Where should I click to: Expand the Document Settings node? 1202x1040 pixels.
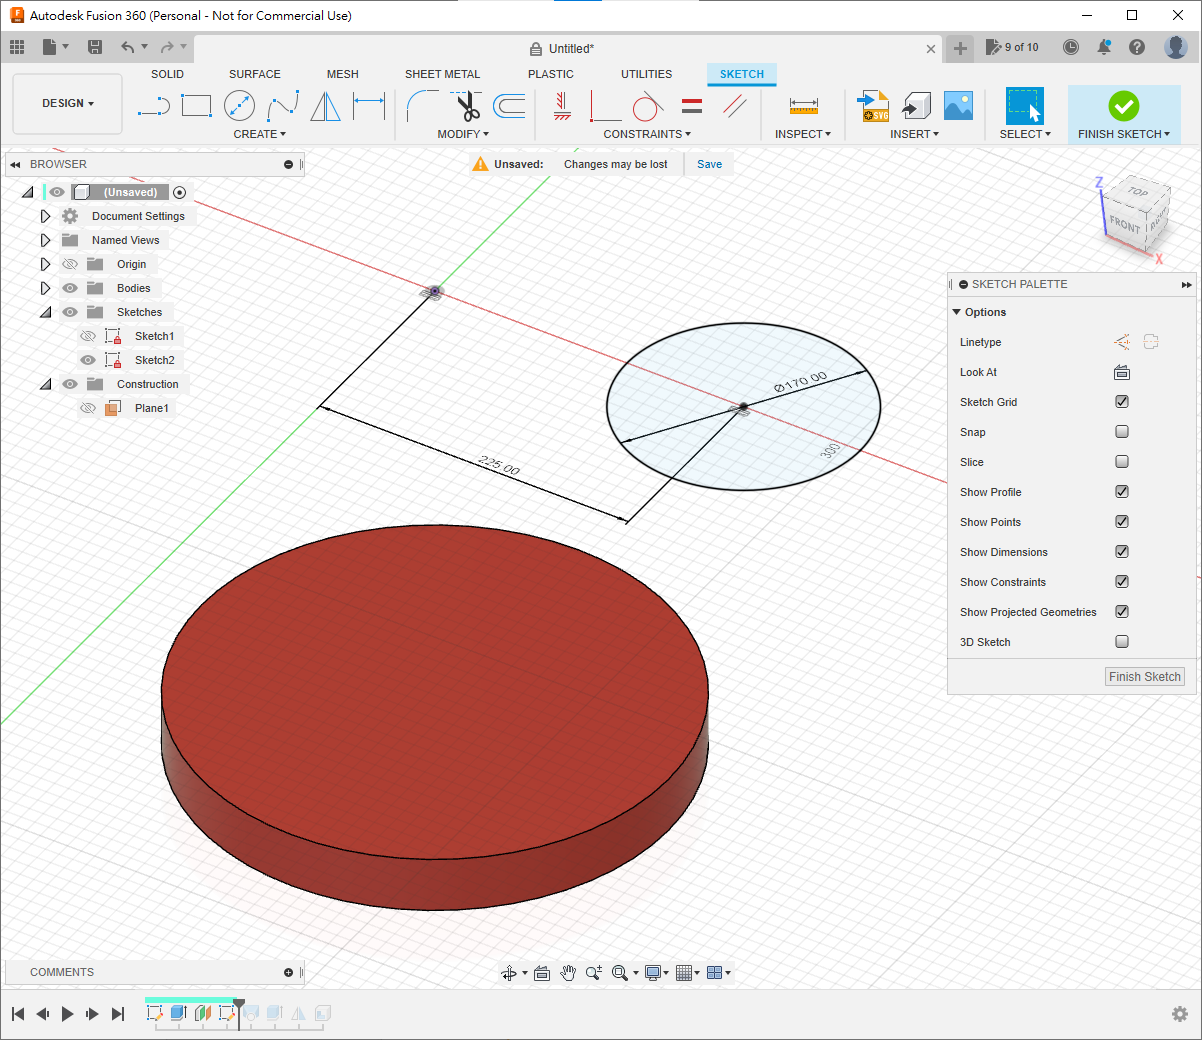(45, 216)
